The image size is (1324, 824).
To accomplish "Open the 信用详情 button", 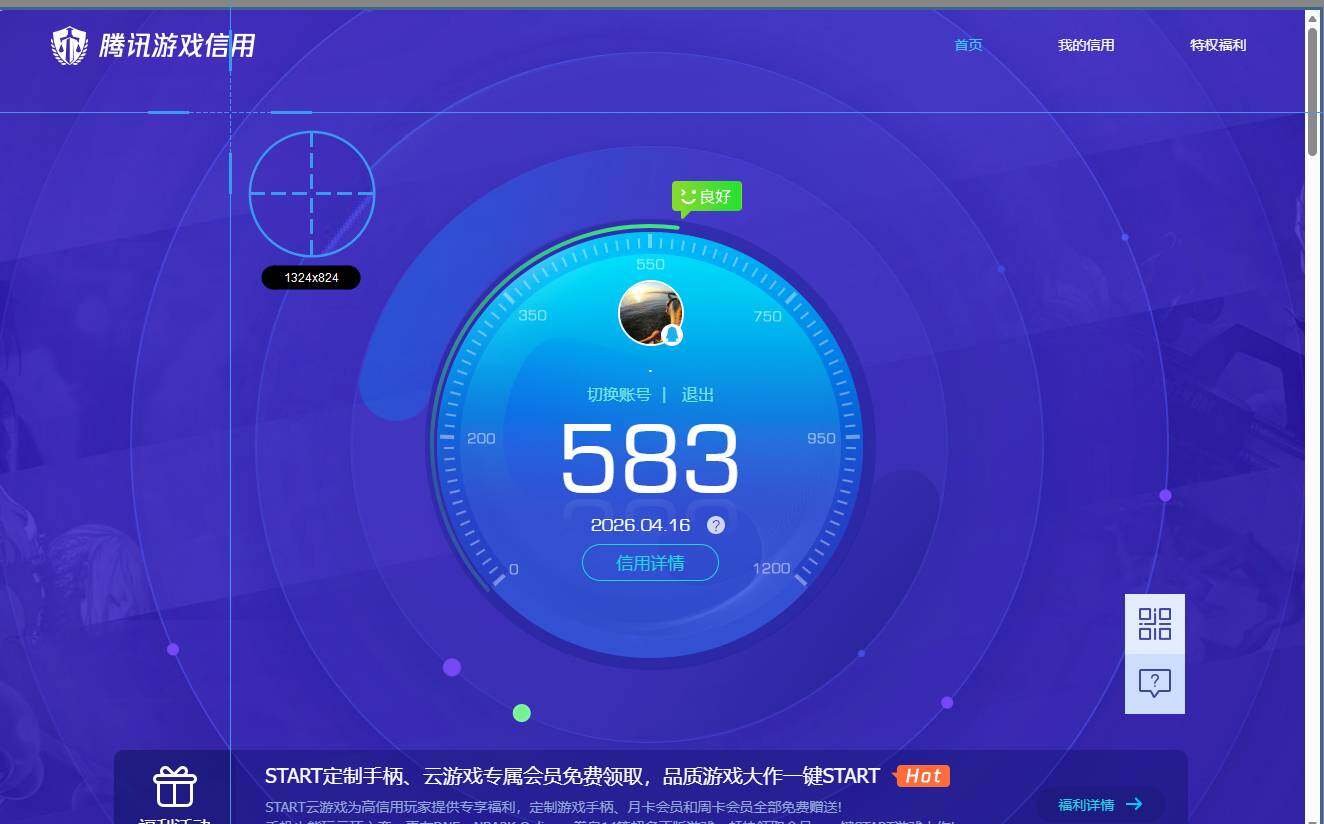I will [x=650, y=563].
